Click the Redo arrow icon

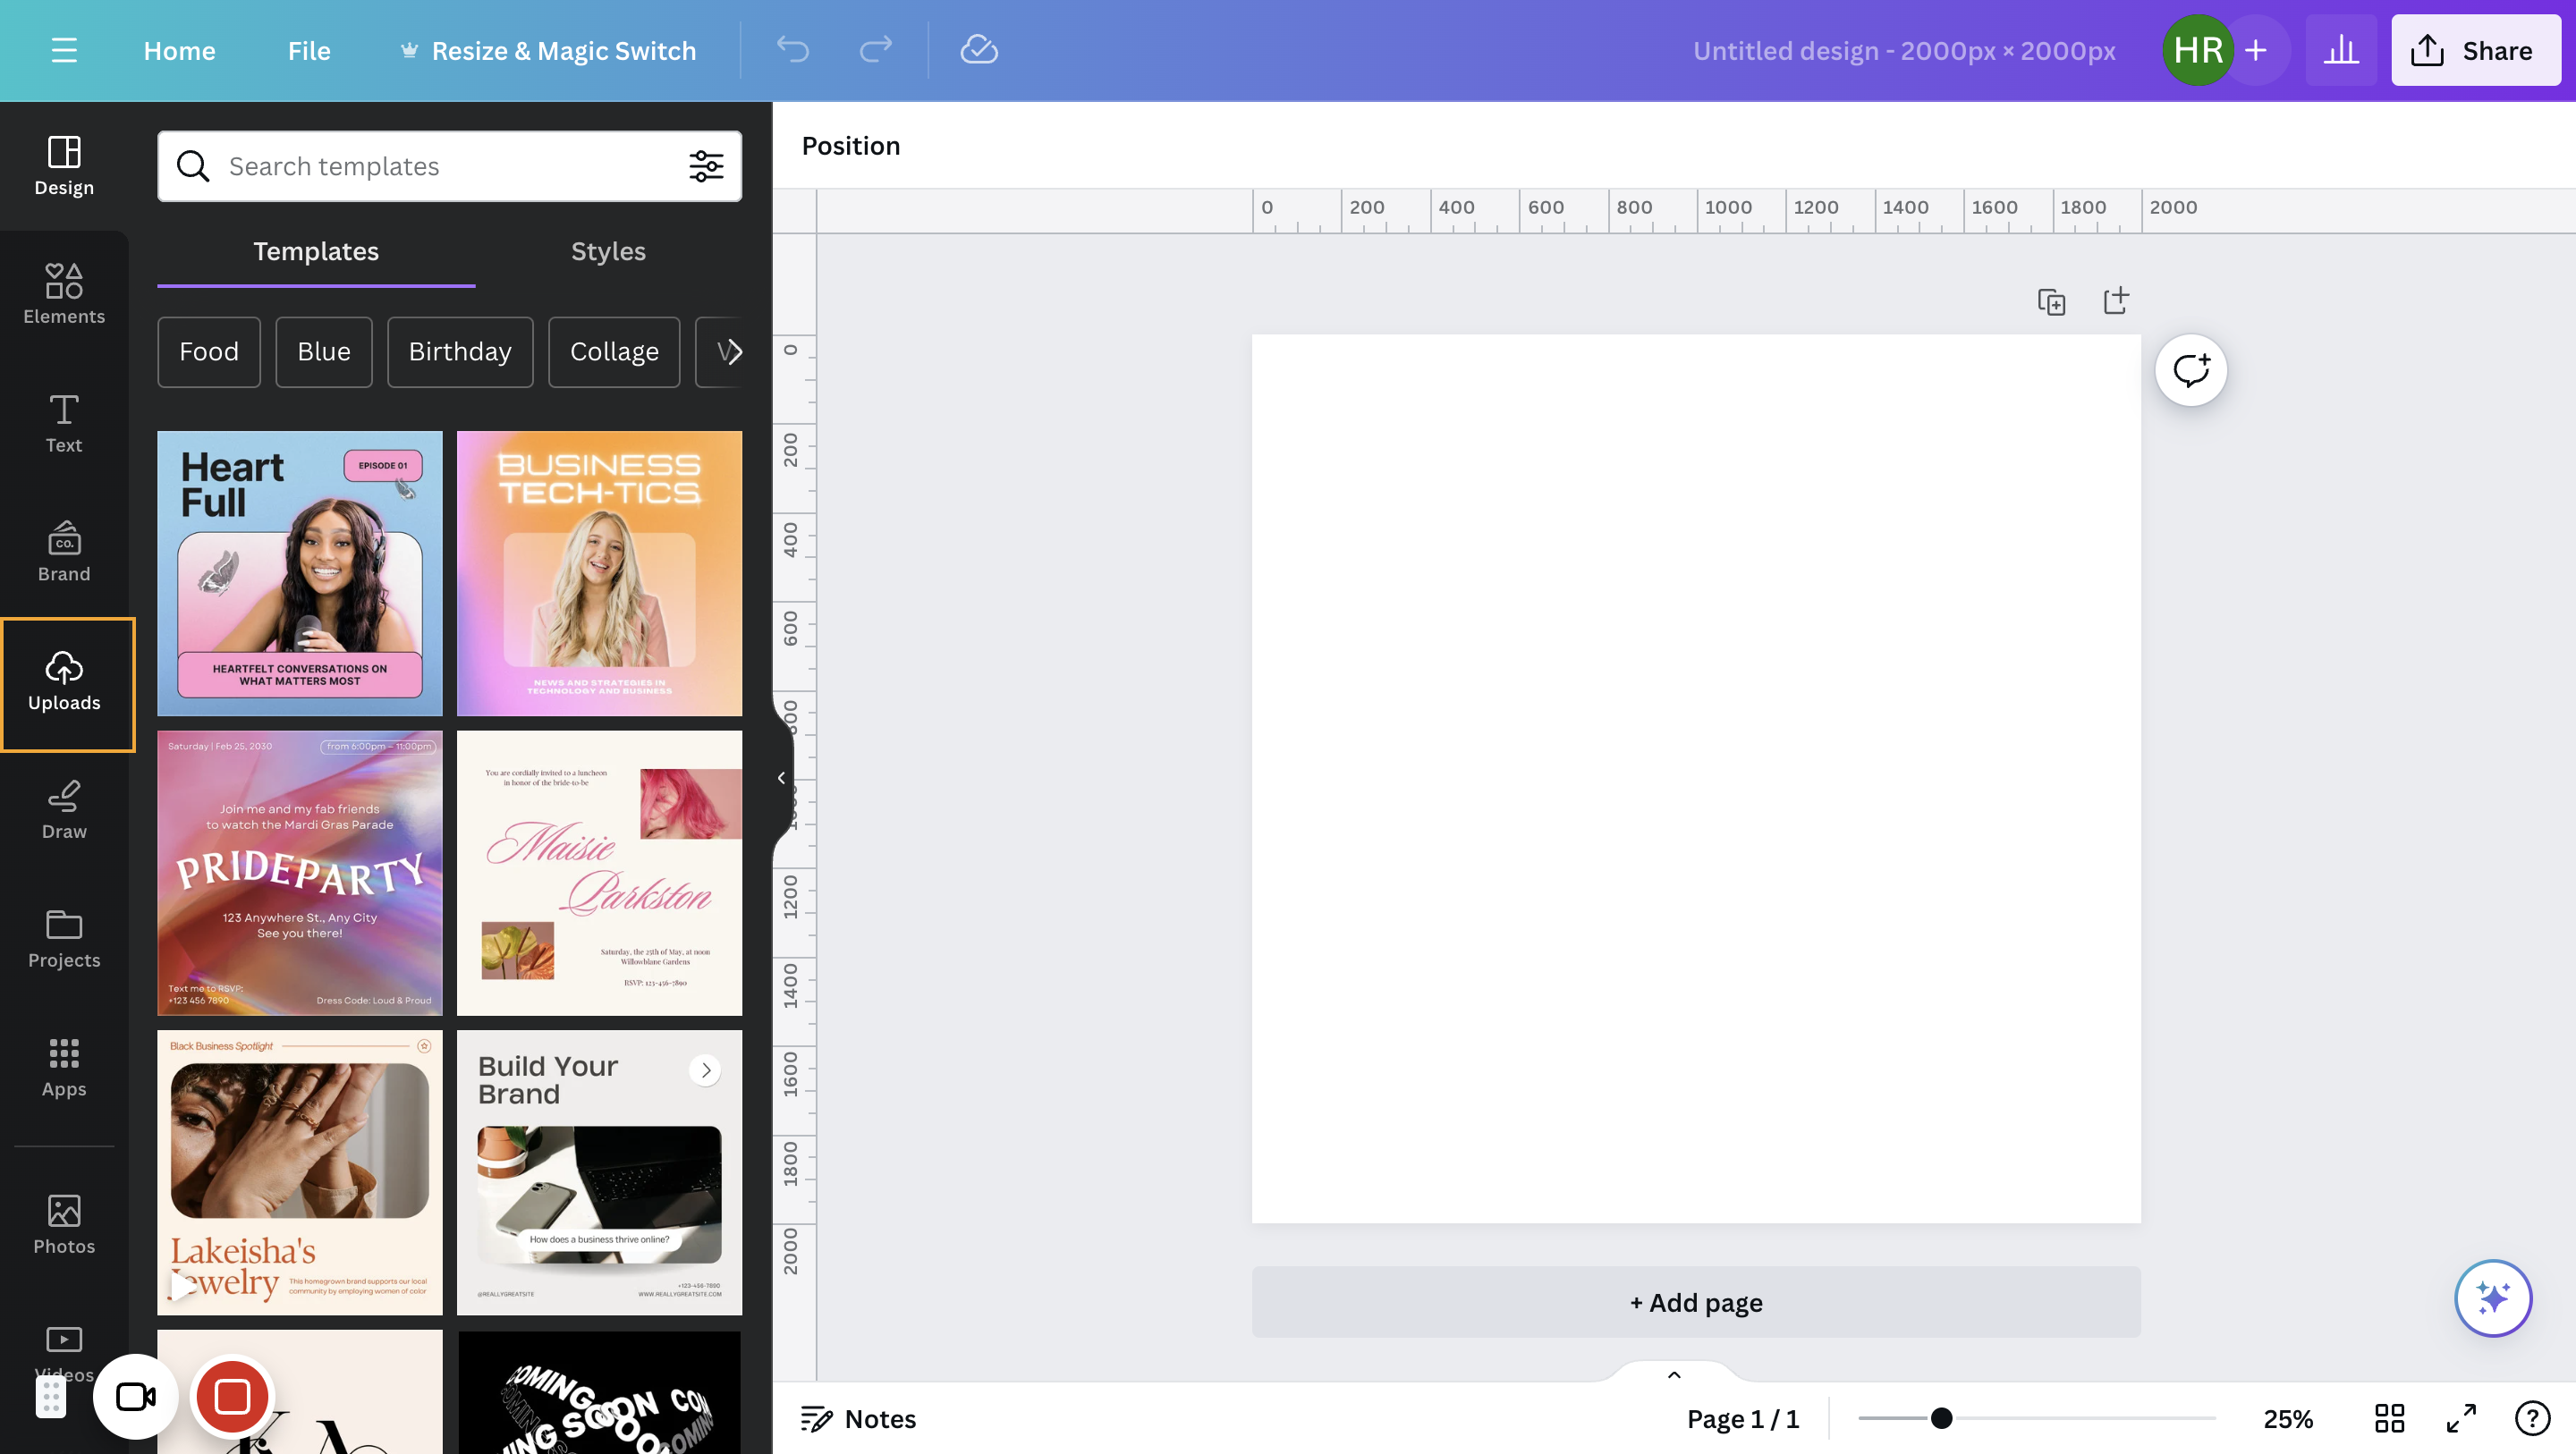pyautogui.click(x=876, y=50)
